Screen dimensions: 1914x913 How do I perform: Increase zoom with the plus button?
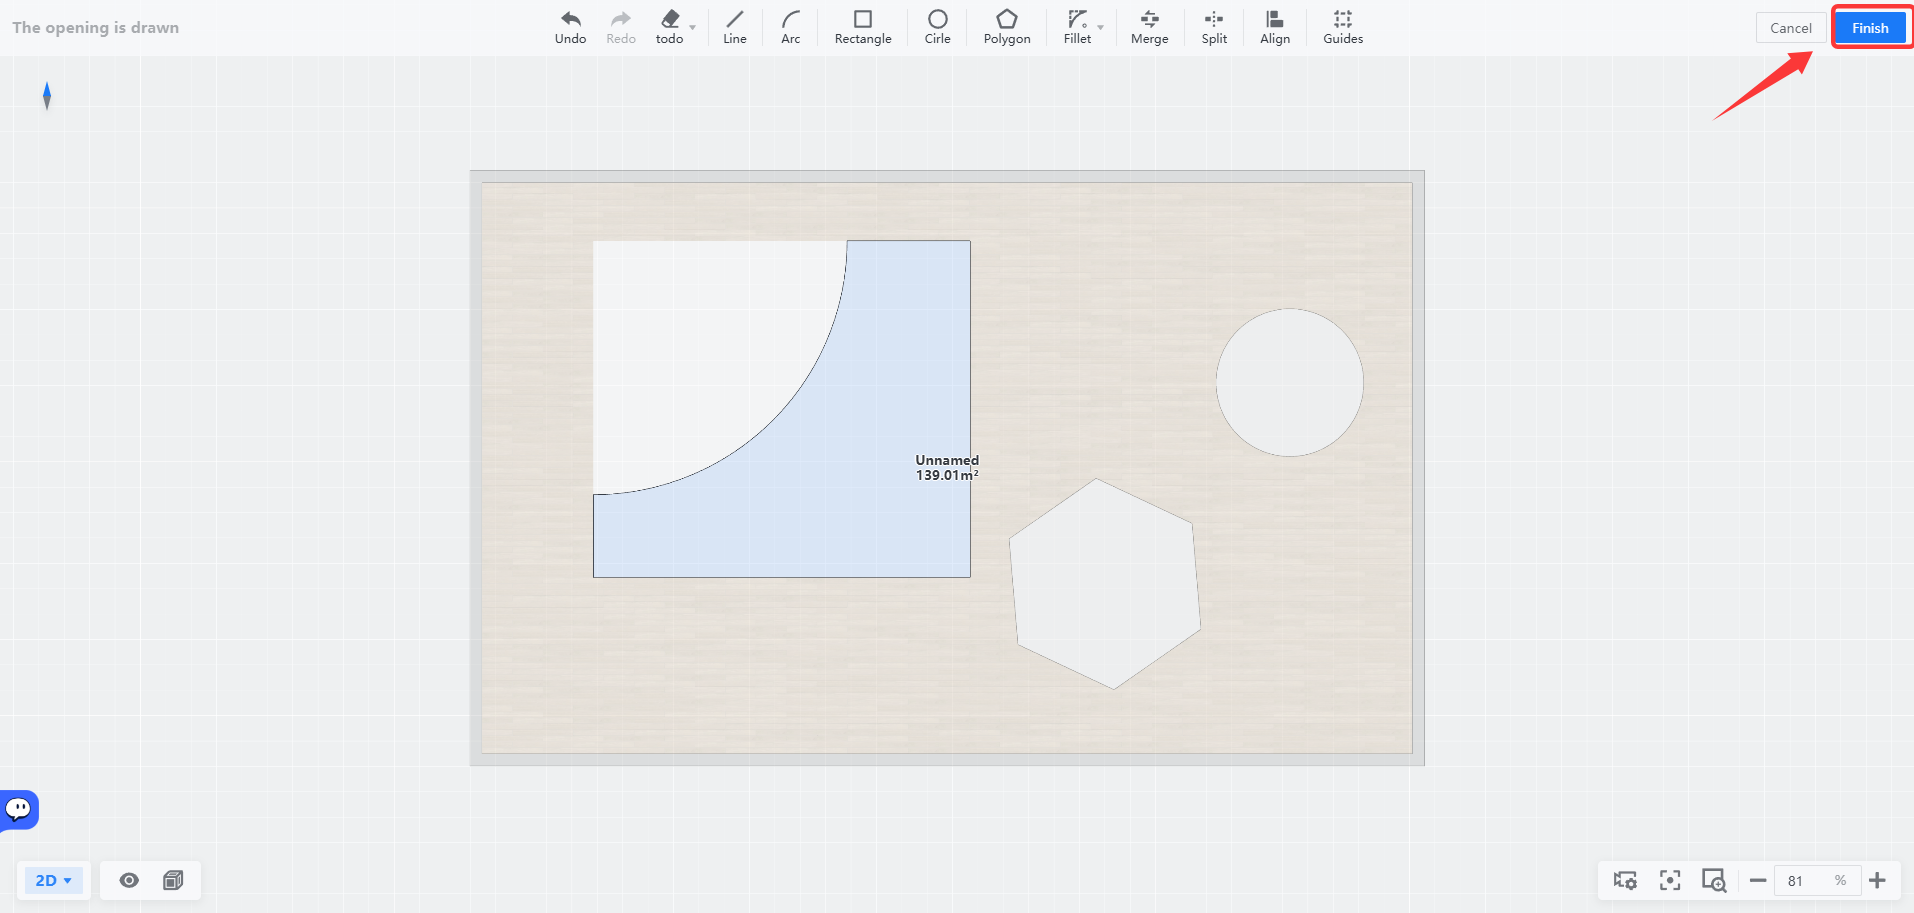tap(1877, 880)
